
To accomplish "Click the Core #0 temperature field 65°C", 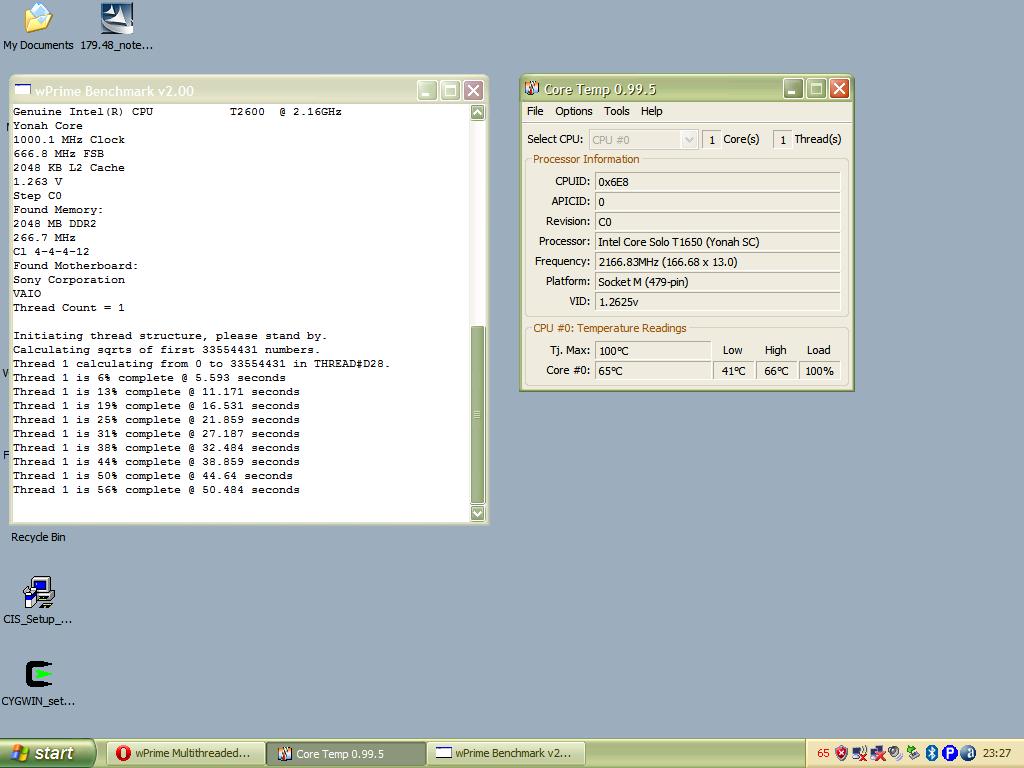I will (x=652, y=371).
